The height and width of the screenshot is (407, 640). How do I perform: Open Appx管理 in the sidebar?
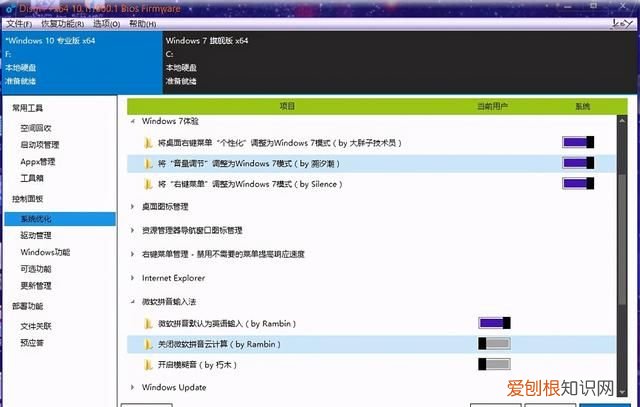click(x=38, y=162)
